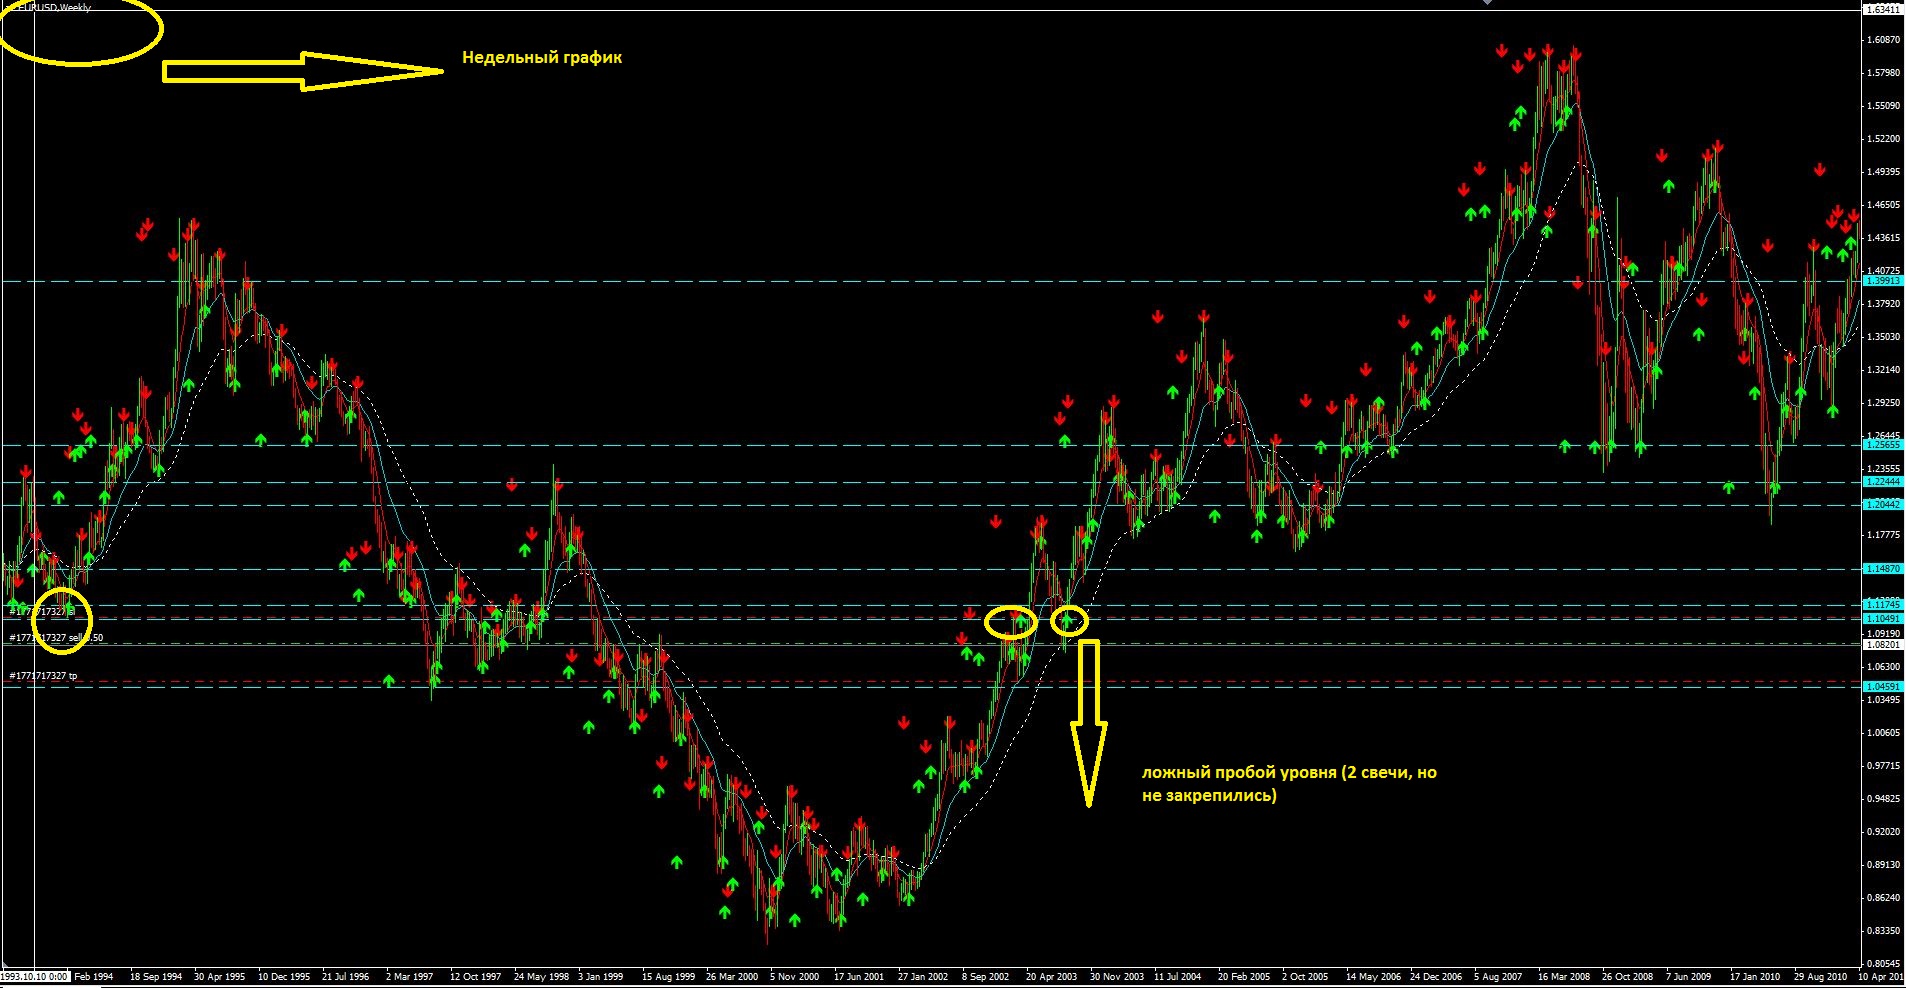Select the 1.11745 level price tag
The height and width of the screenshot is (988, 1906).
pyautogui.click(x=1883, y=605)
